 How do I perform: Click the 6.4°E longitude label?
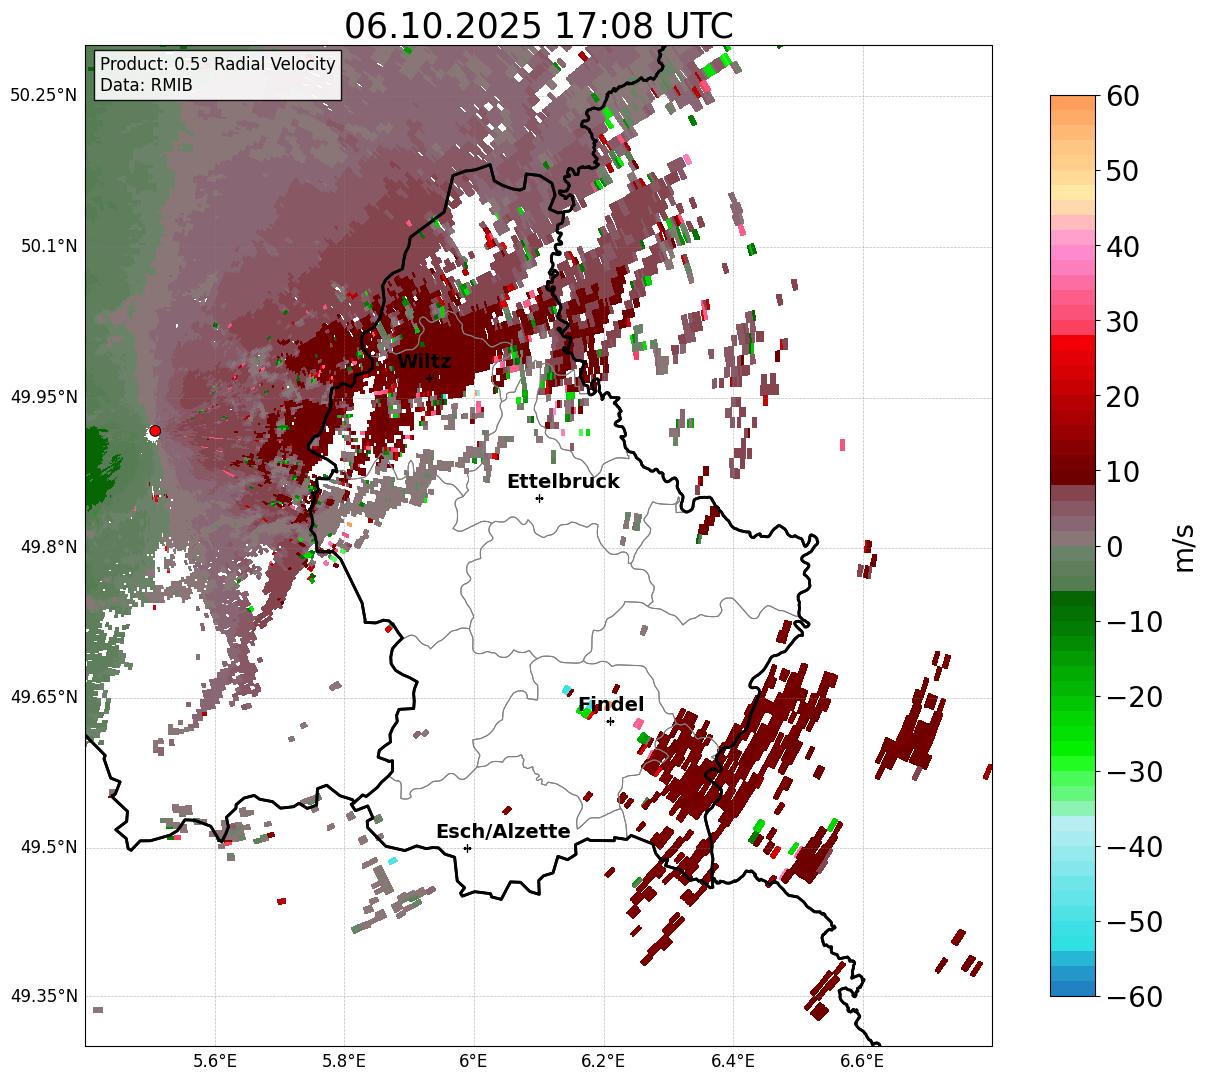(x=733, y=1060)
